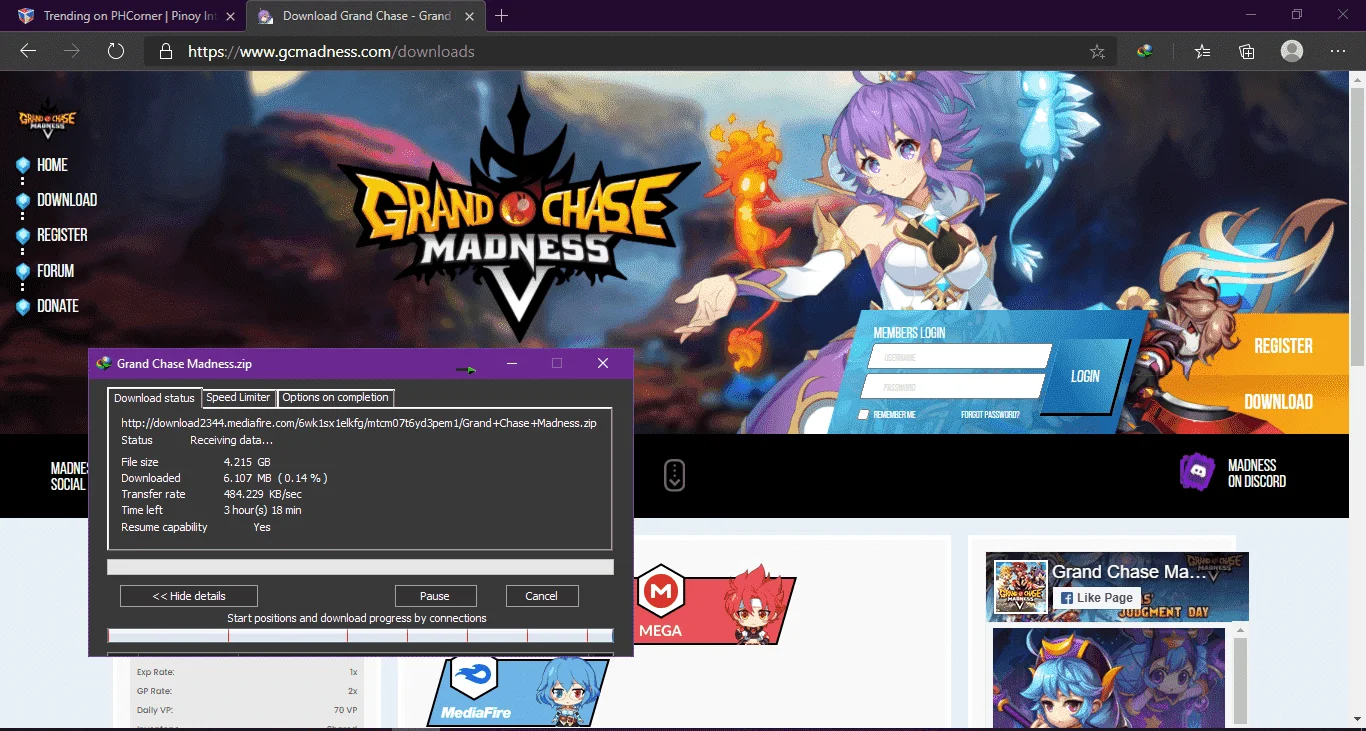Open the browser Settings and more menu

[1338, 51]
